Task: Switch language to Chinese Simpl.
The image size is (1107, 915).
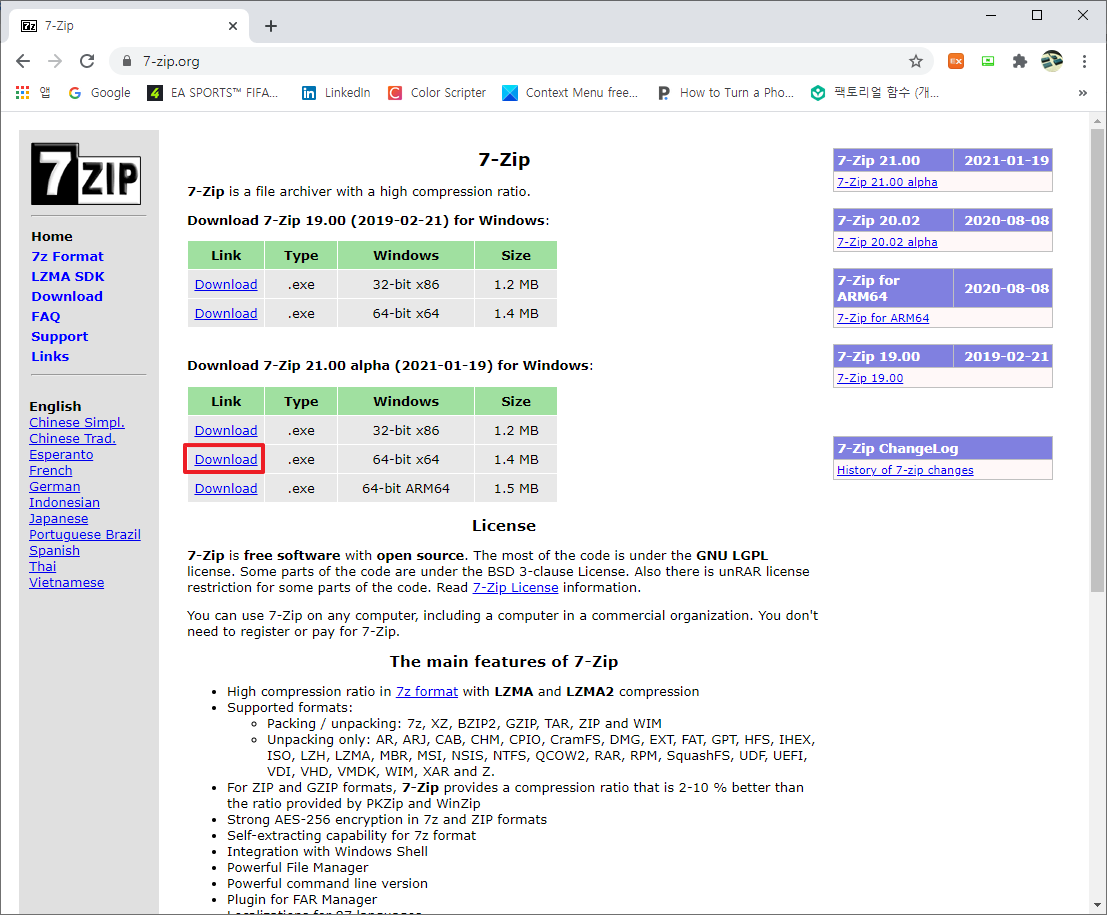Action: tap(77, 422)
